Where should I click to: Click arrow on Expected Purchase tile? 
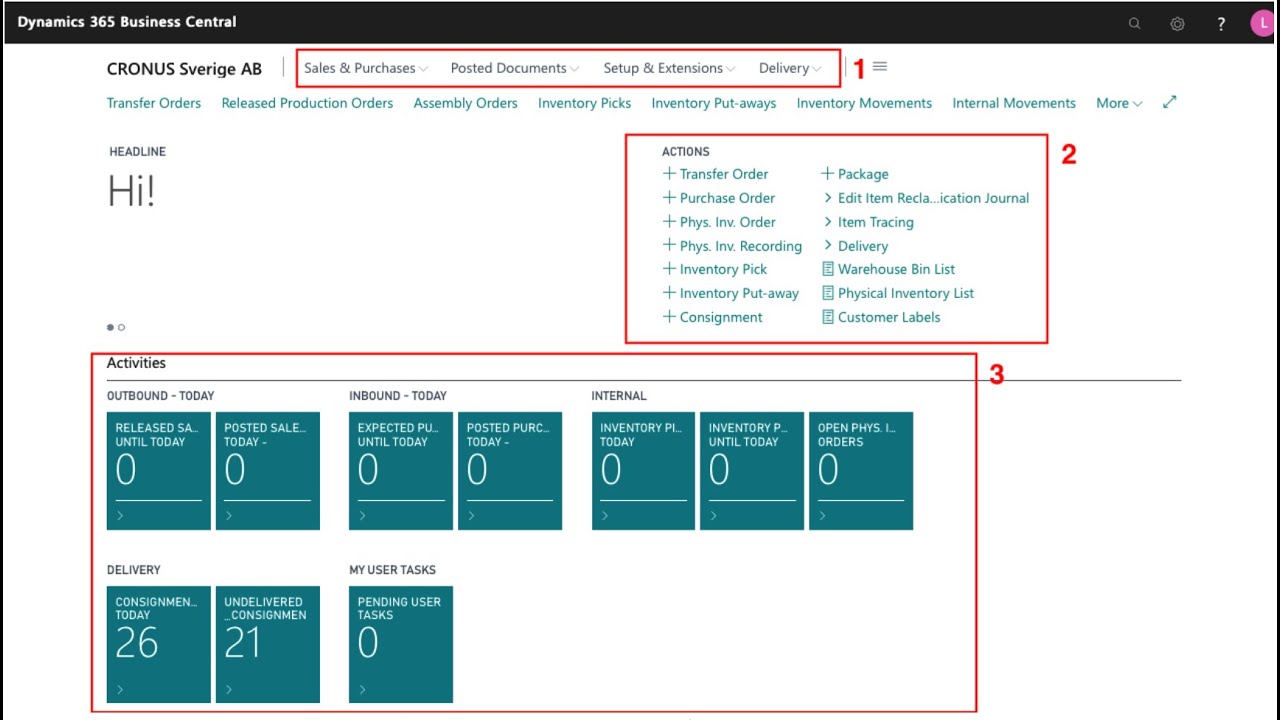(x=362, y=516)
